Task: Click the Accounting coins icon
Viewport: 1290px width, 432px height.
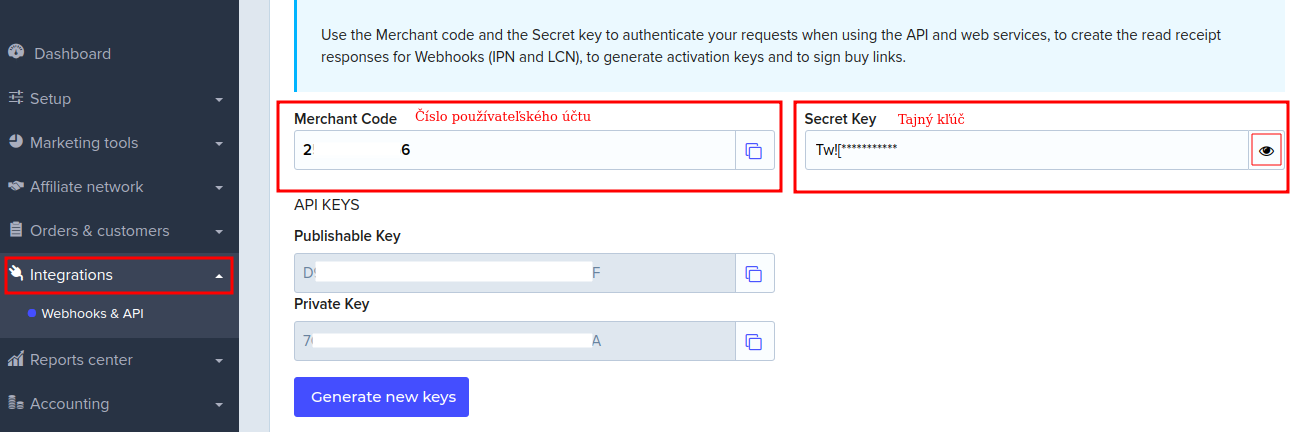Action: pos(16,403)
